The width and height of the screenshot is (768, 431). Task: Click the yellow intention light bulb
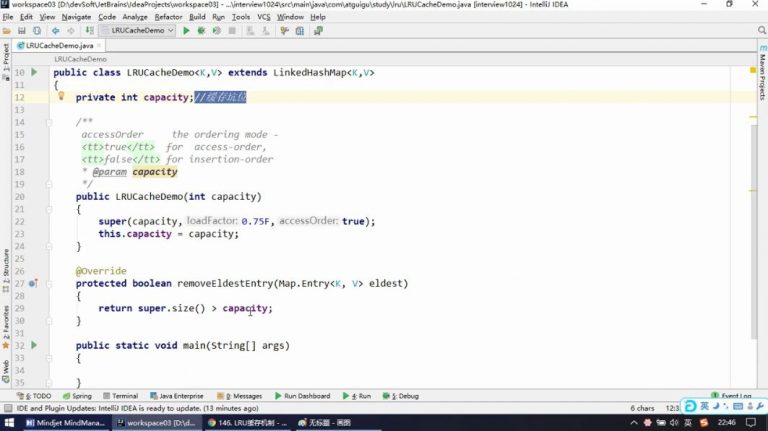(x=60, y=97)
